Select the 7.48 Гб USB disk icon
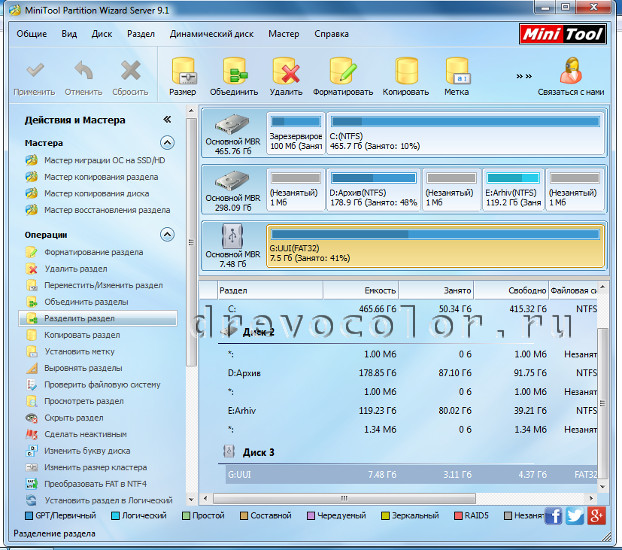This screenshot has height=550, width=622. click(232, 236)
